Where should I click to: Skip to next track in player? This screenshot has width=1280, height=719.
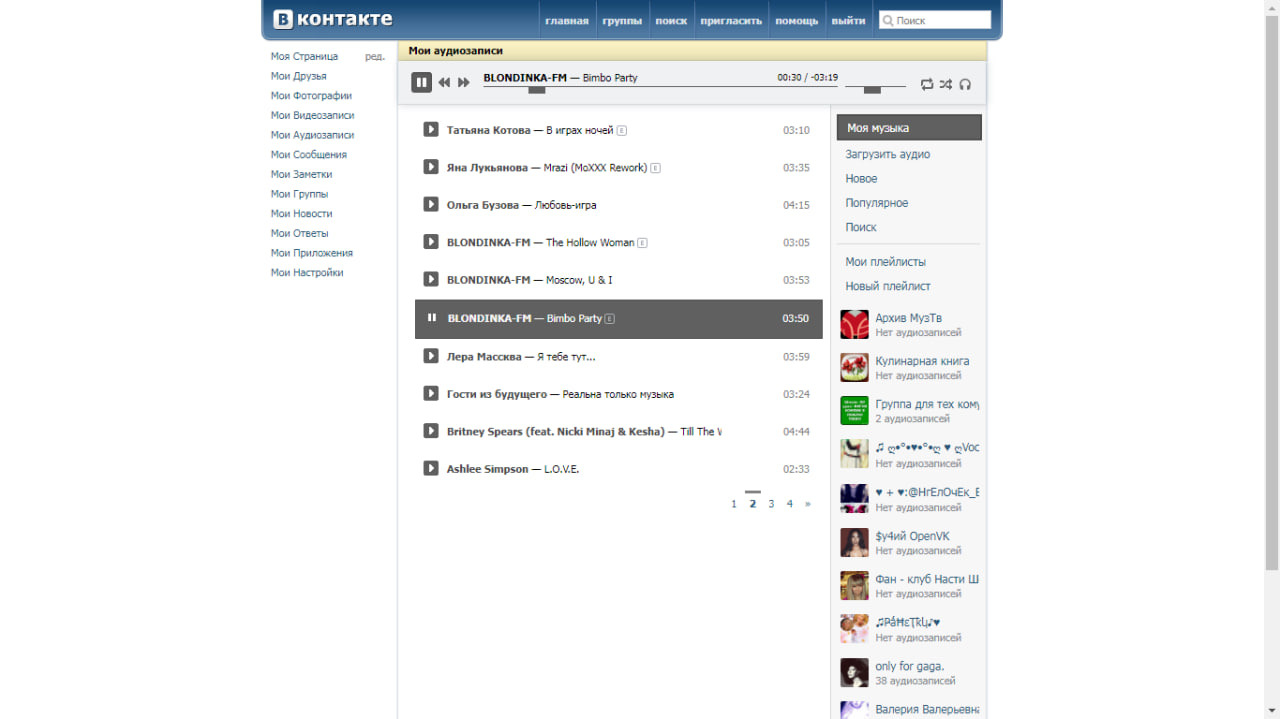(464, 83)
